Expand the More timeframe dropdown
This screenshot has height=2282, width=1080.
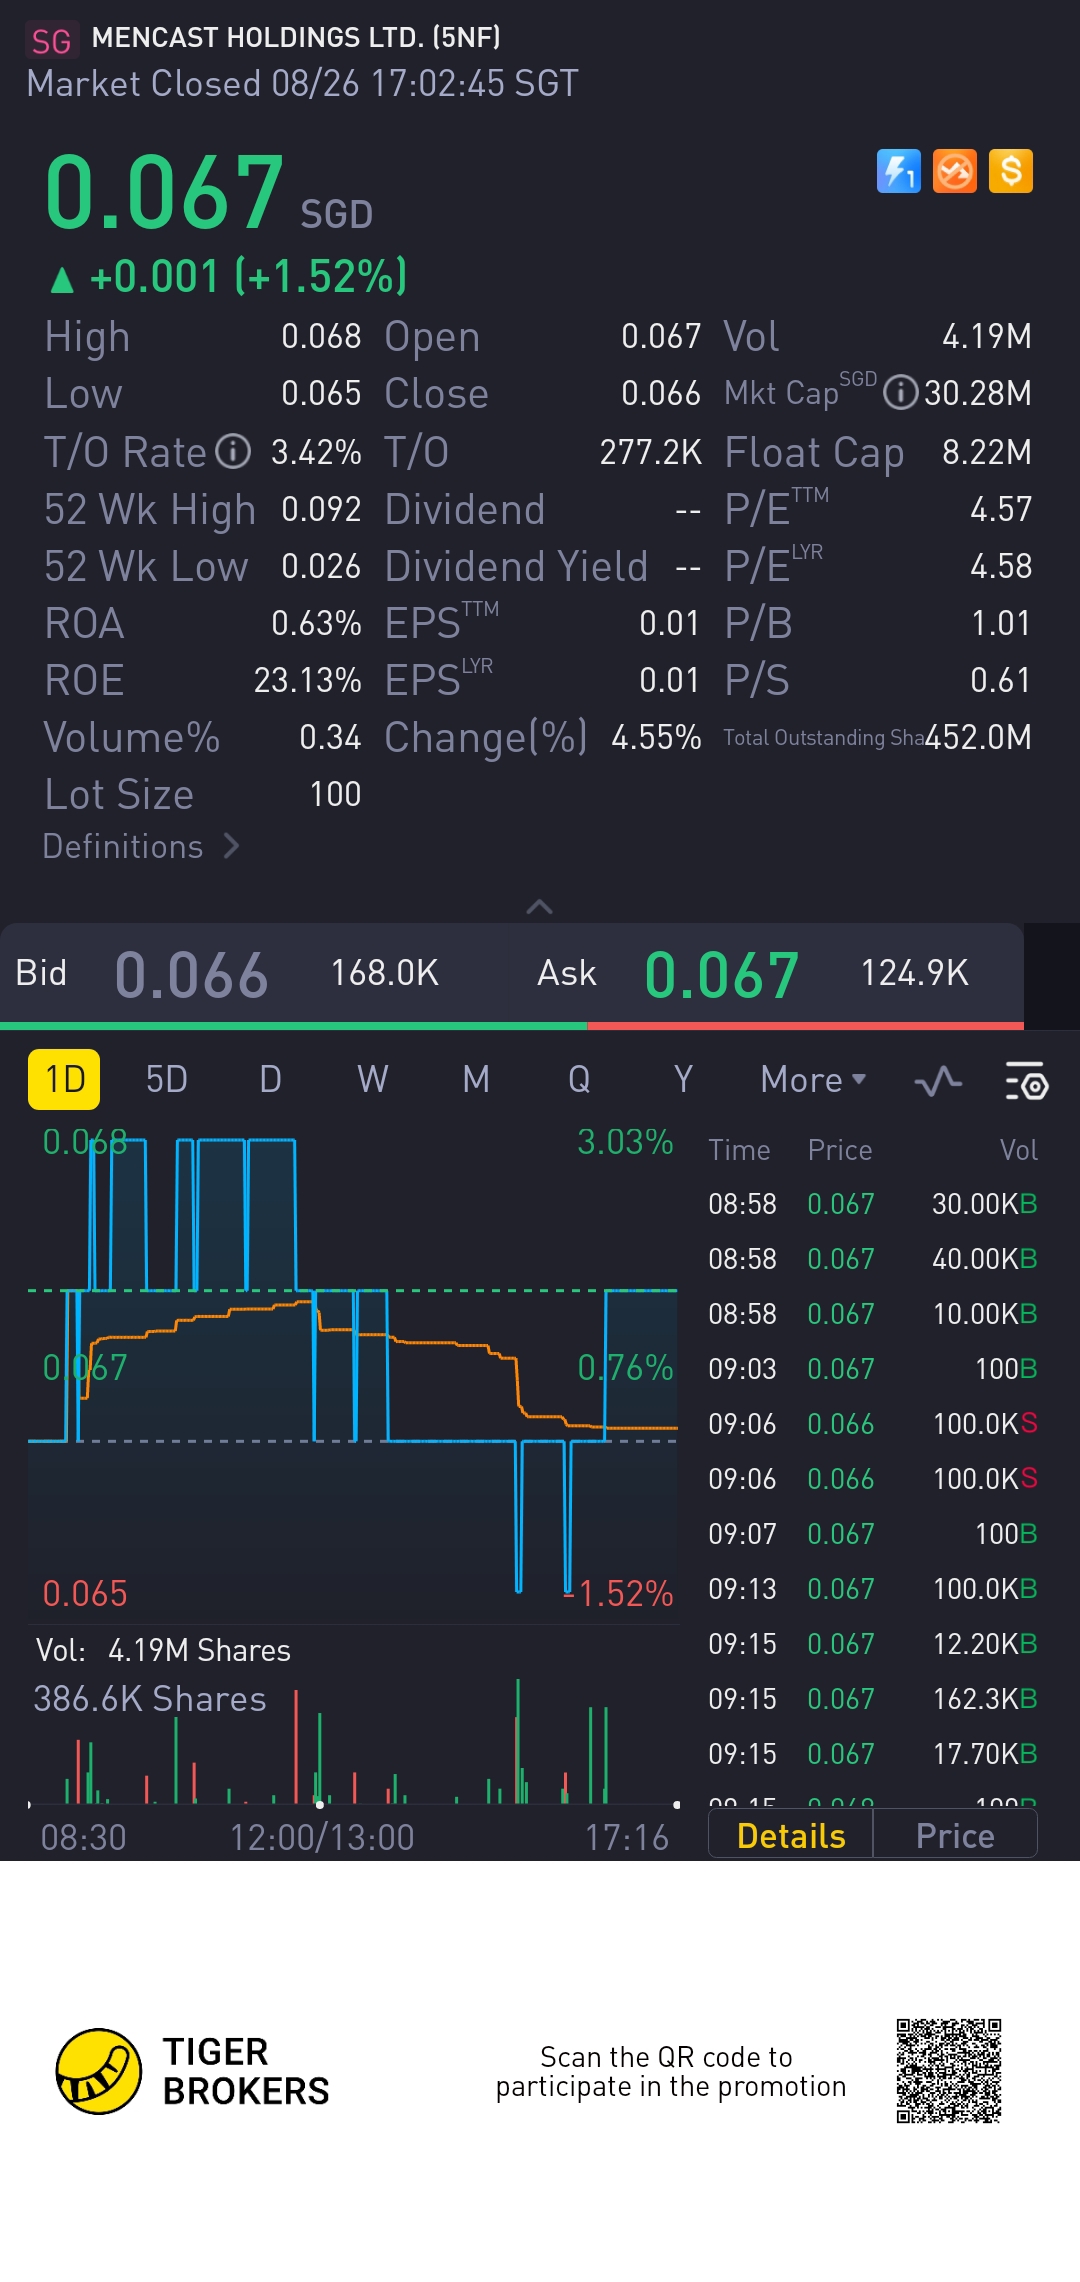coord(812,1080)
